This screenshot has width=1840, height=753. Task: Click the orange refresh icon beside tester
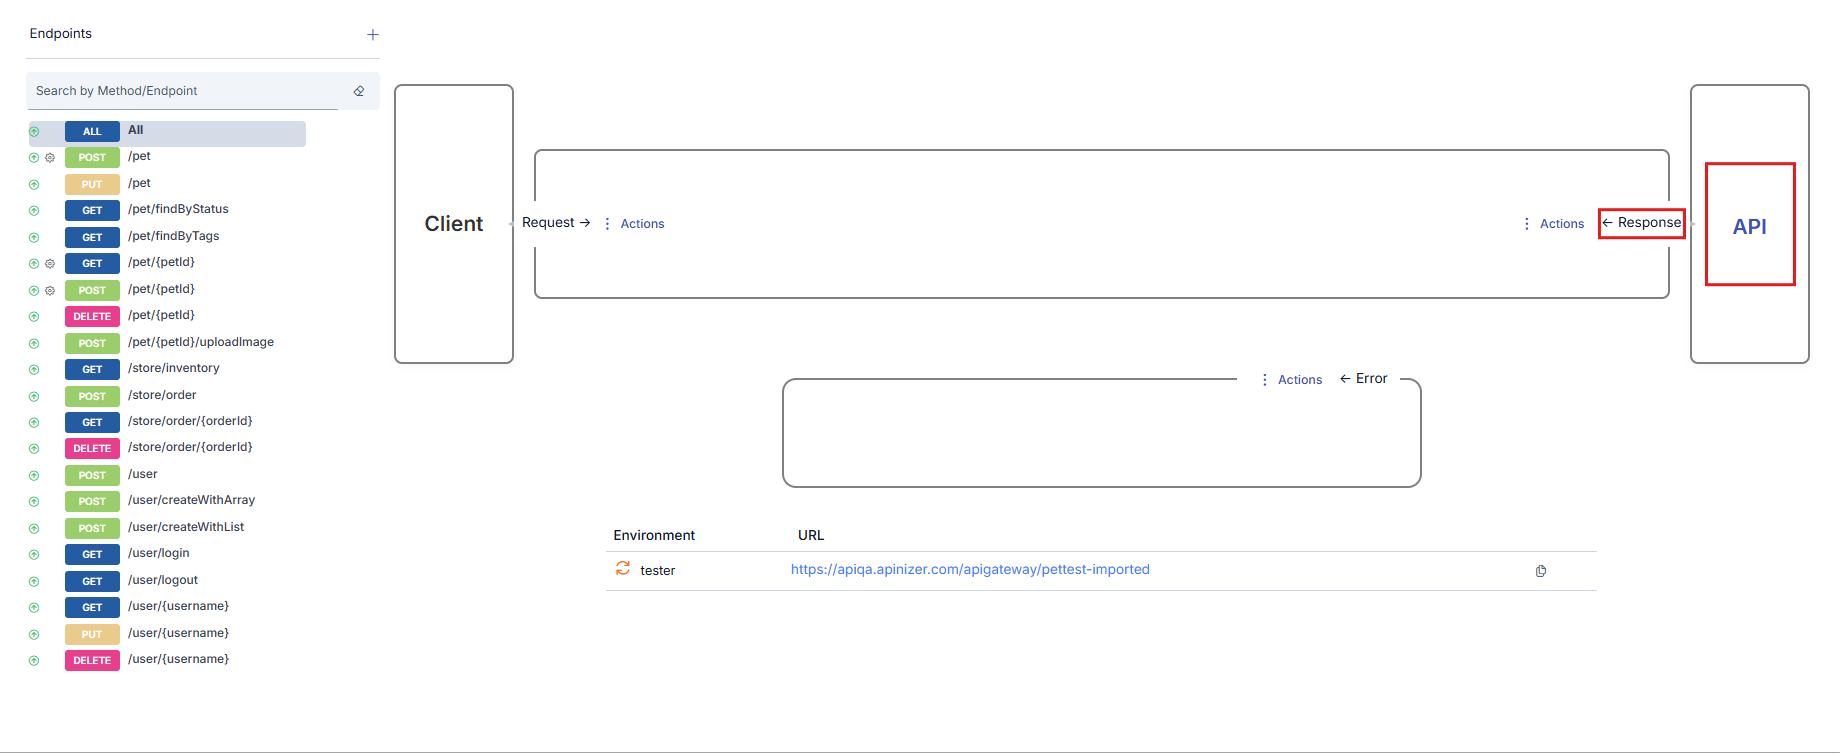[x=623, y=569]
